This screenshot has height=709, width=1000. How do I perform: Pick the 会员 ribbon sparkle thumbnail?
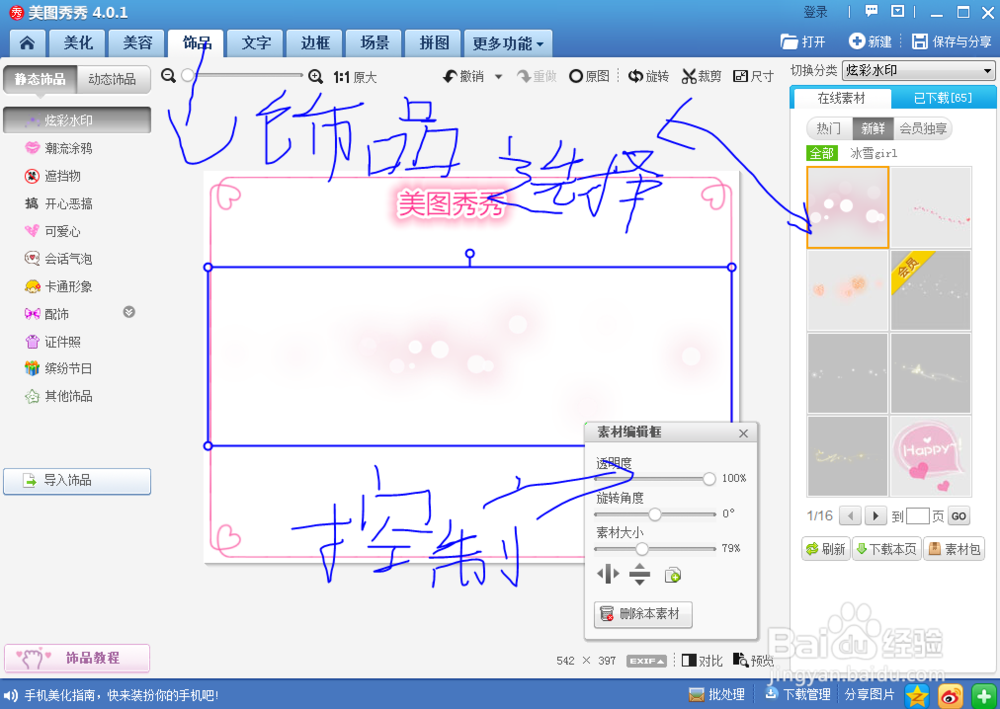(930, 290)
